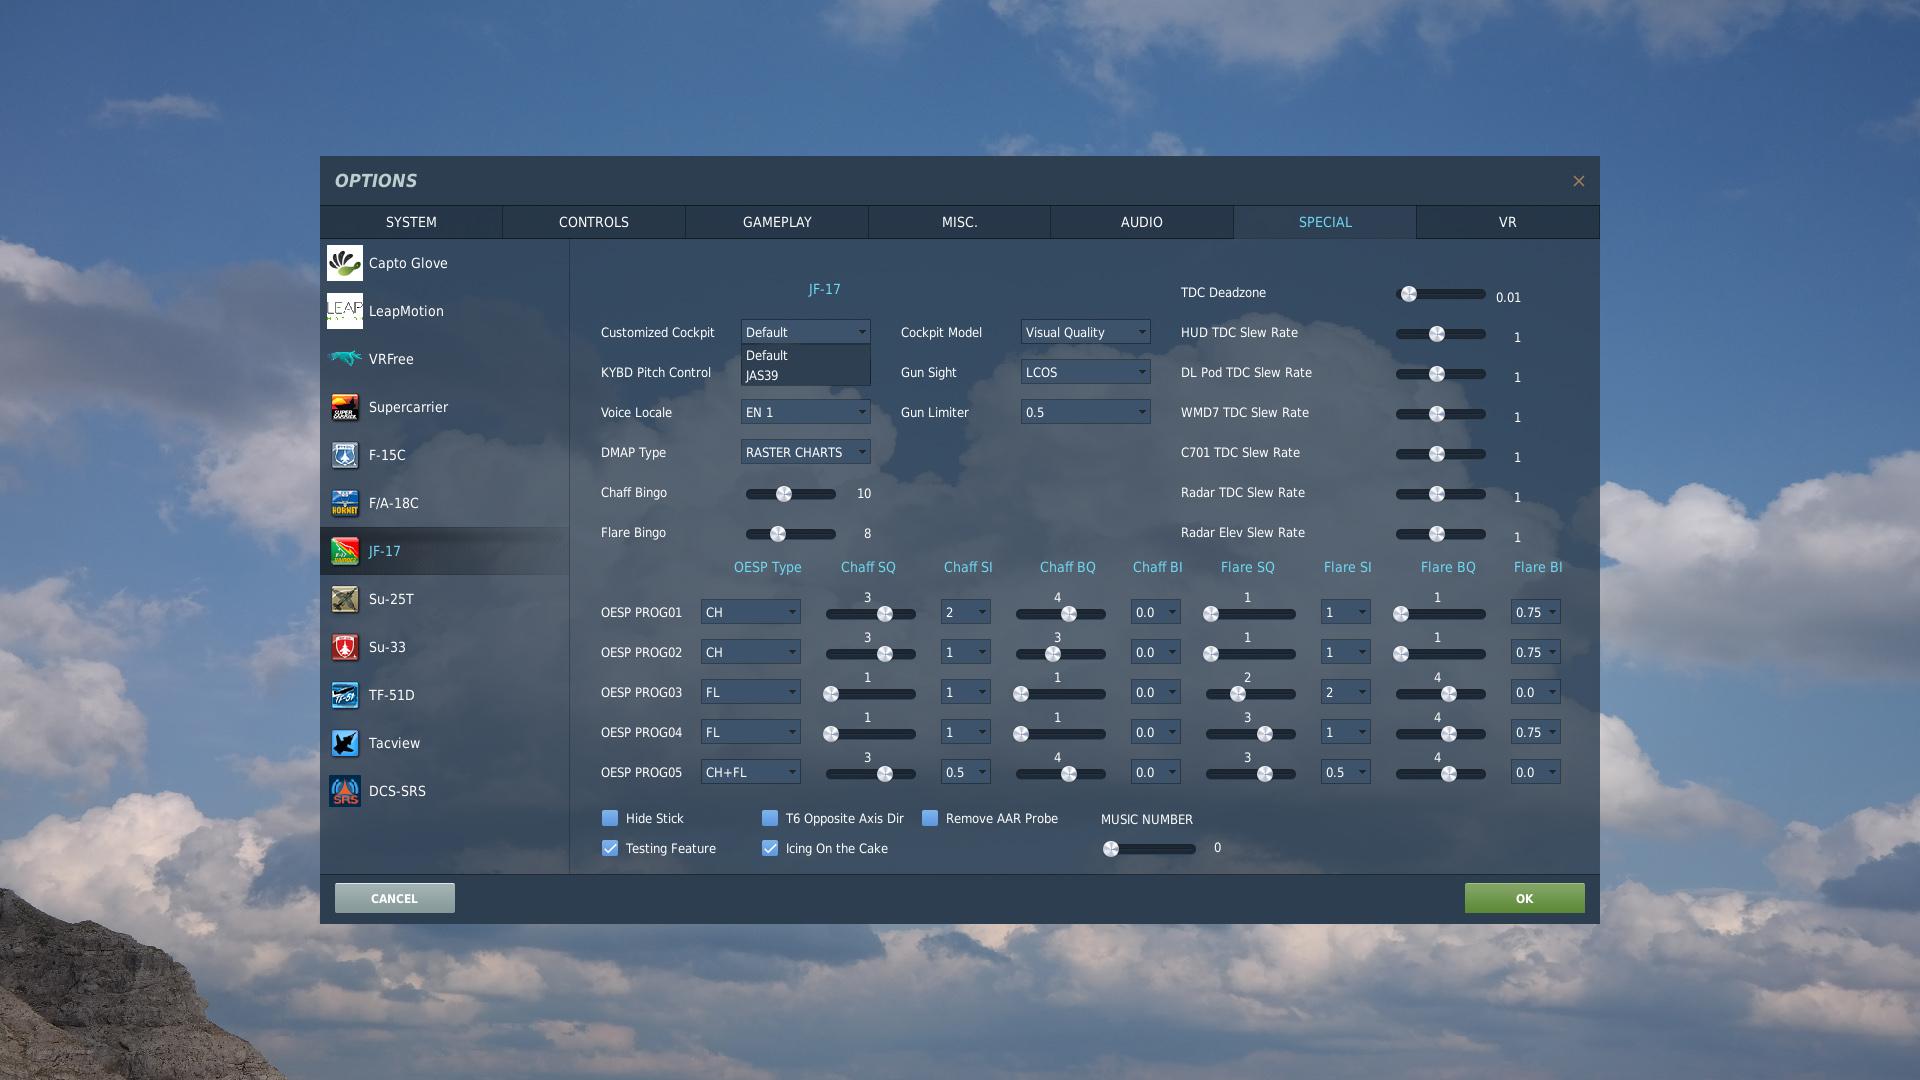This screenshot has height=1080, width=1920.
Task: Open the F/A-18C Hornet icon
Action: pyautogui.click(x=344, y=503)
